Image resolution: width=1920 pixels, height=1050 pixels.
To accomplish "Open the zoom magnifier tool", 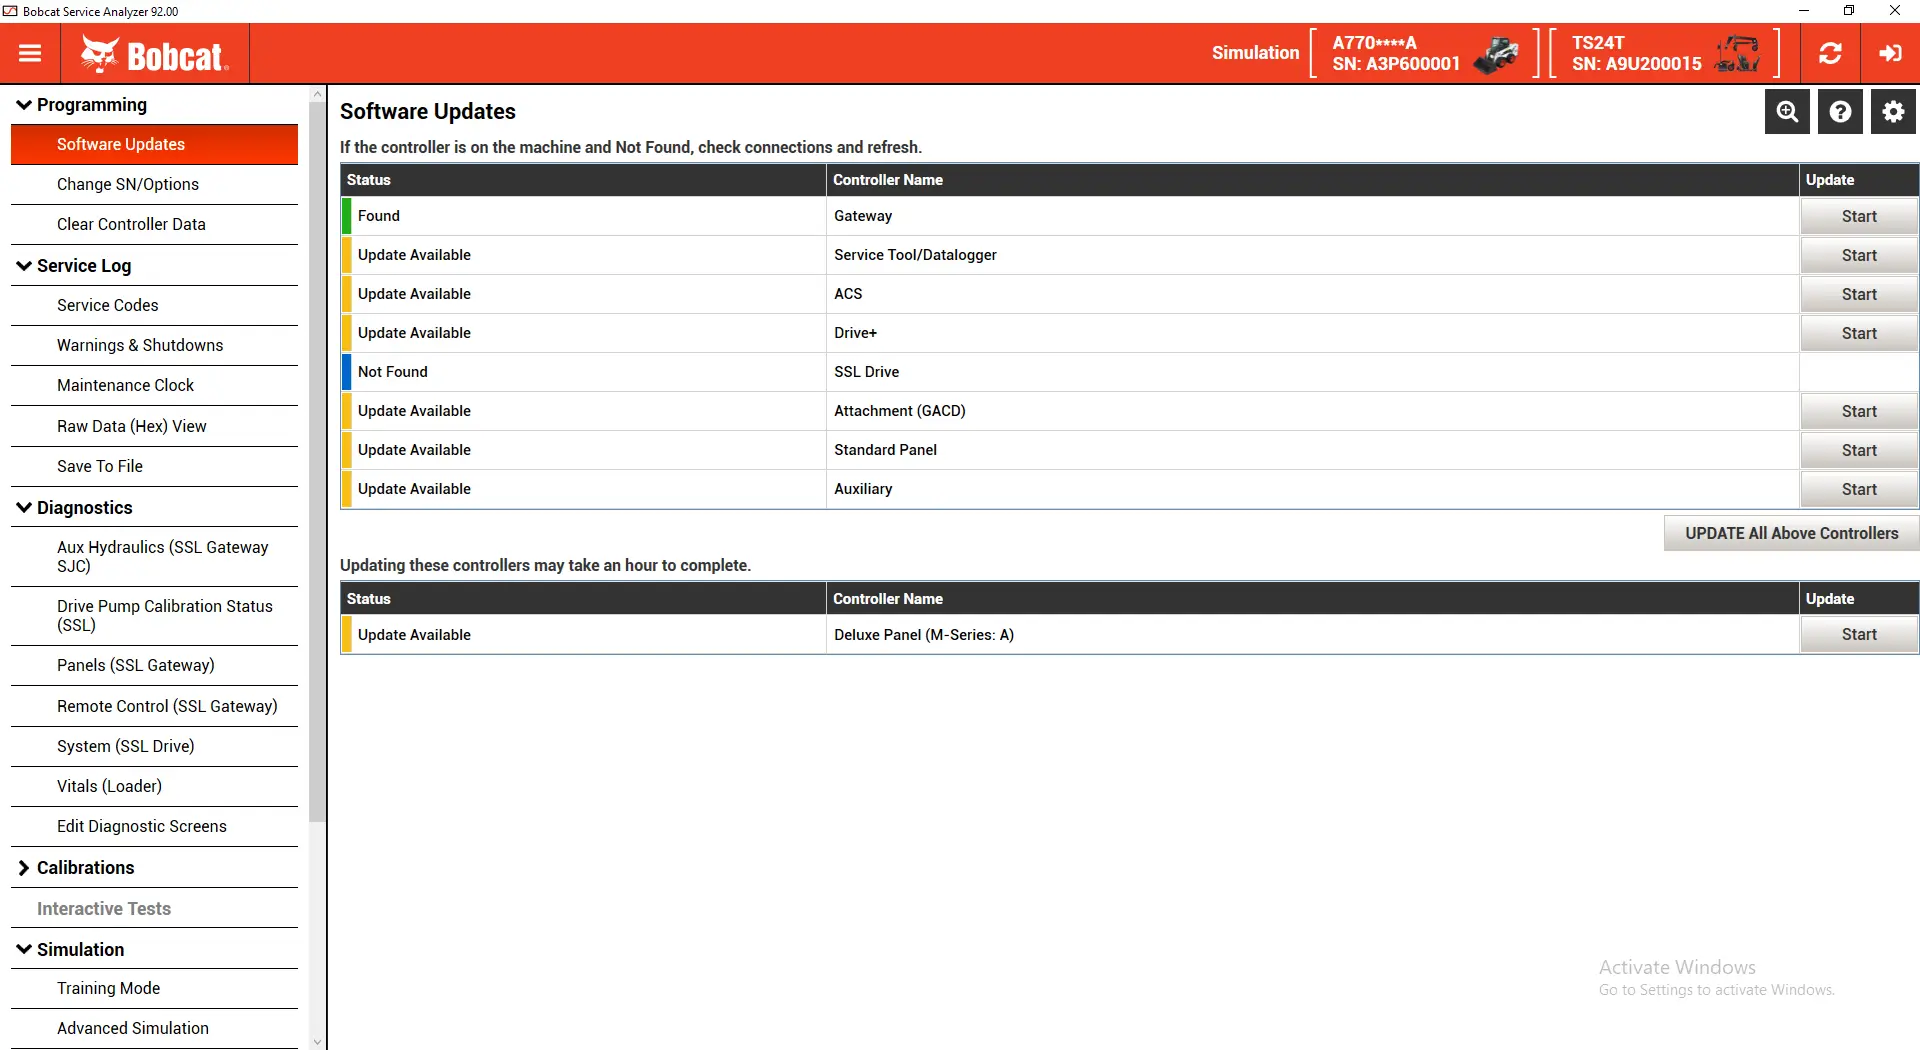I will (x=1787, y=111).
